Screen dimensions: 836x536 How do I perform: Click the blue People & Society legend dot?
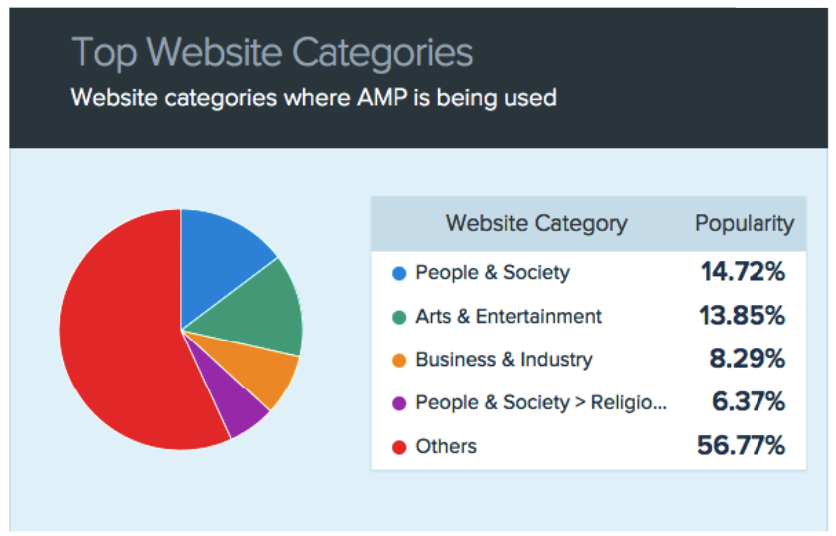pos(399,274)
